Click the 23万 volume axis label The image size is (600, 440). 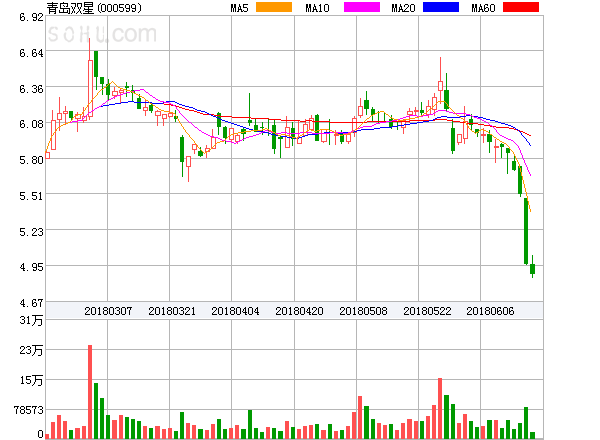[31, 350]
